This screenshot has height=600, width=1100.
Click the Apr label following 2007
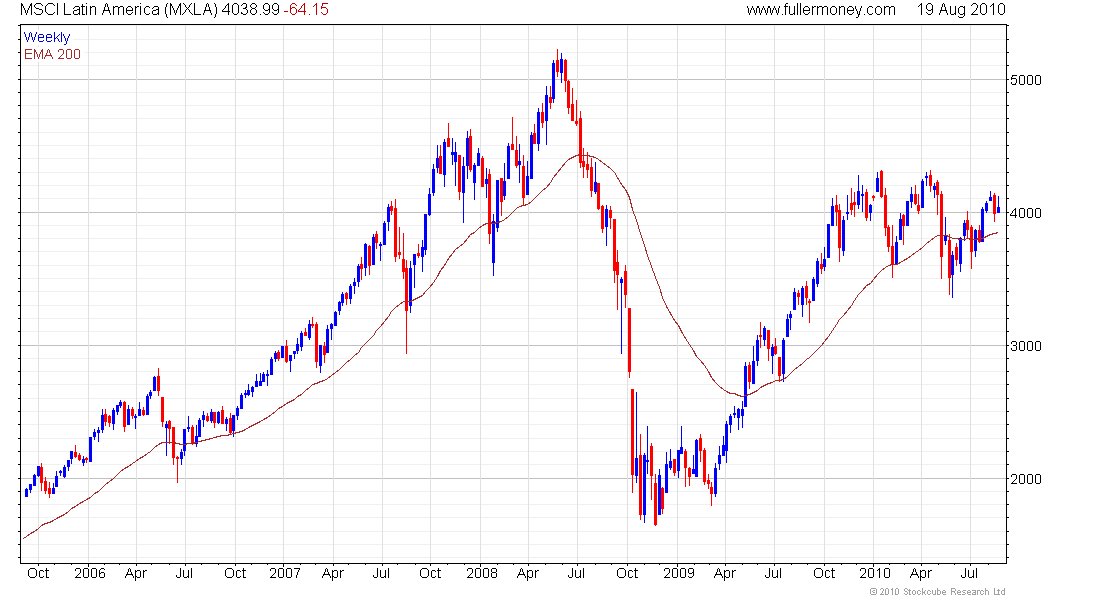pos(333,573)
